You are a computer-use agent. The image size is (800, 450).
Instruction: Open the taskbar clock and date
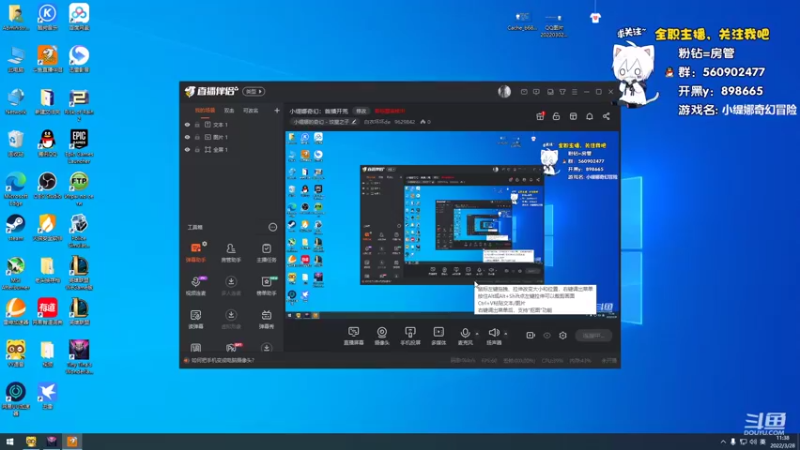(782, 442)
